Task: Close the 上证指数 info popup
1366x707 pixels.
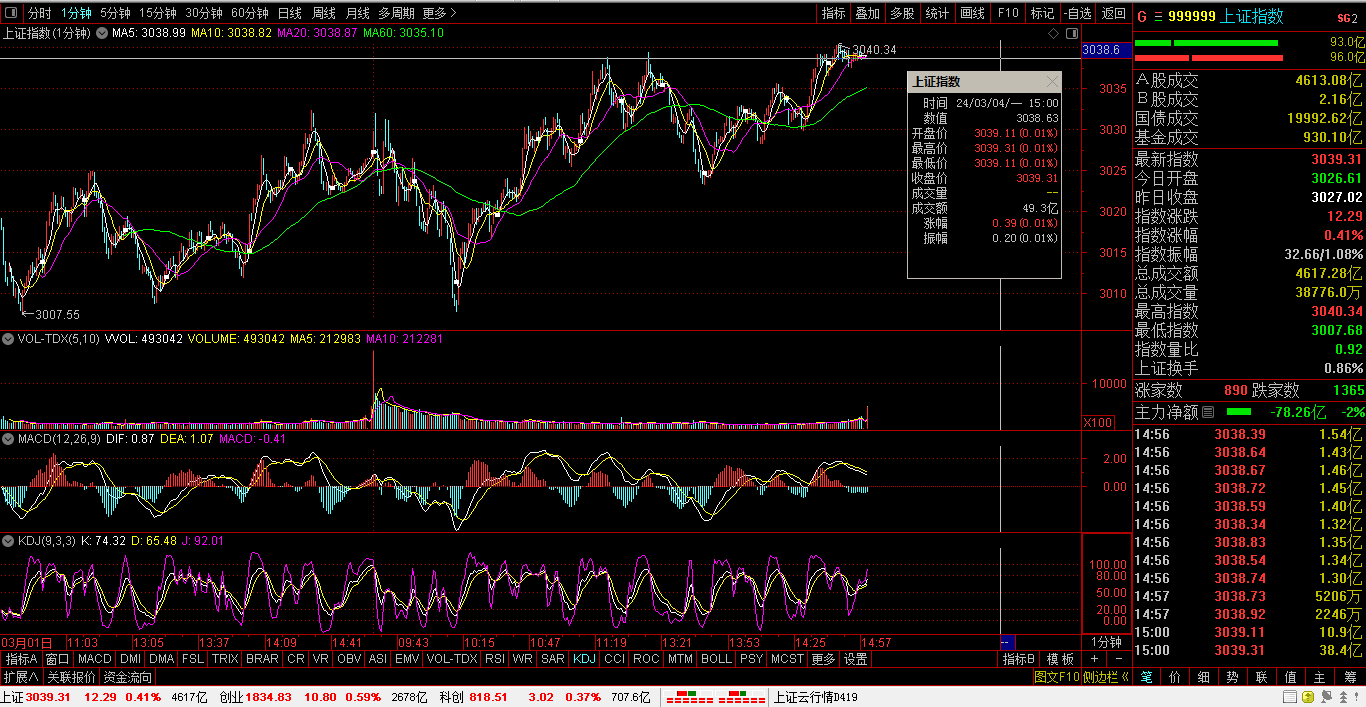Action: click(1051, 81)
